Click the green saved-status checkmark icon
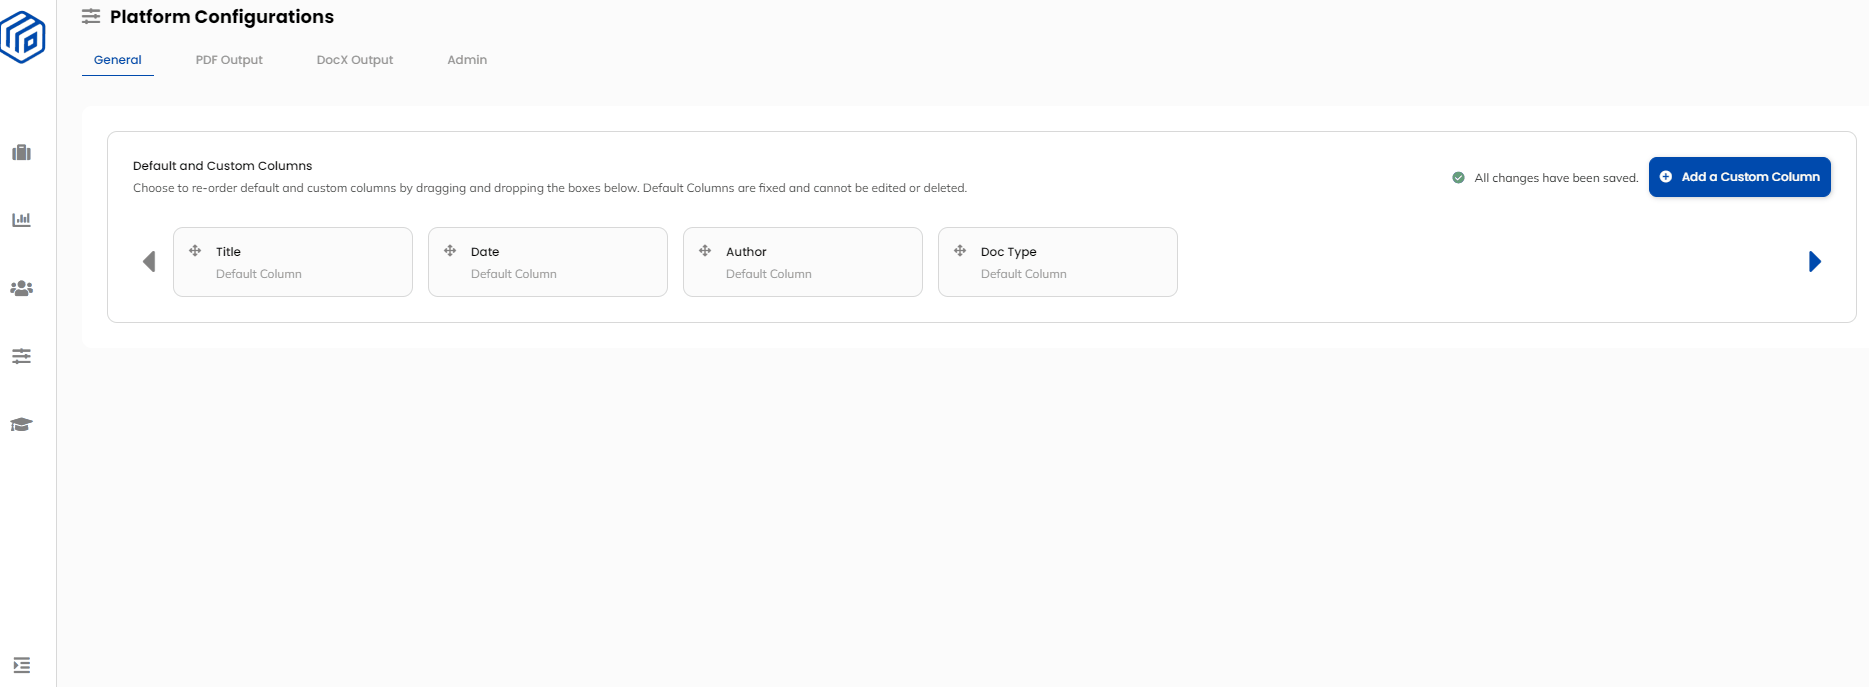 point(1457,177)
